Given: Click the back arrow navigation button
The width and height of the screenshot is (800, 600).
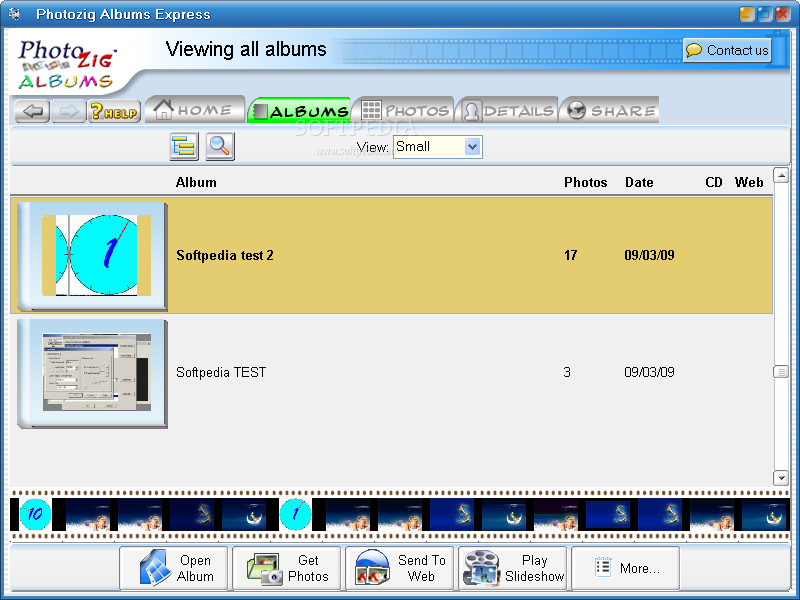Looking at the screenshot, I should pyautogui.click(x=32, y=111).
